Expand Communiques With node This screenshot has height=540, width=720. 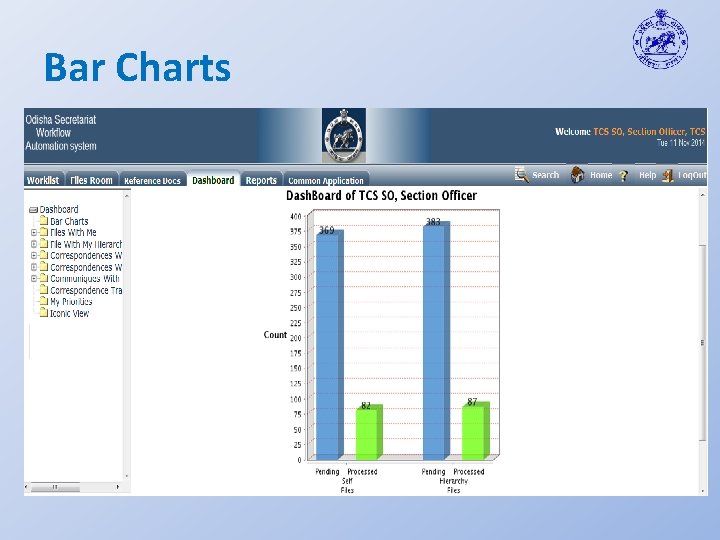click(x=34, y=279)
